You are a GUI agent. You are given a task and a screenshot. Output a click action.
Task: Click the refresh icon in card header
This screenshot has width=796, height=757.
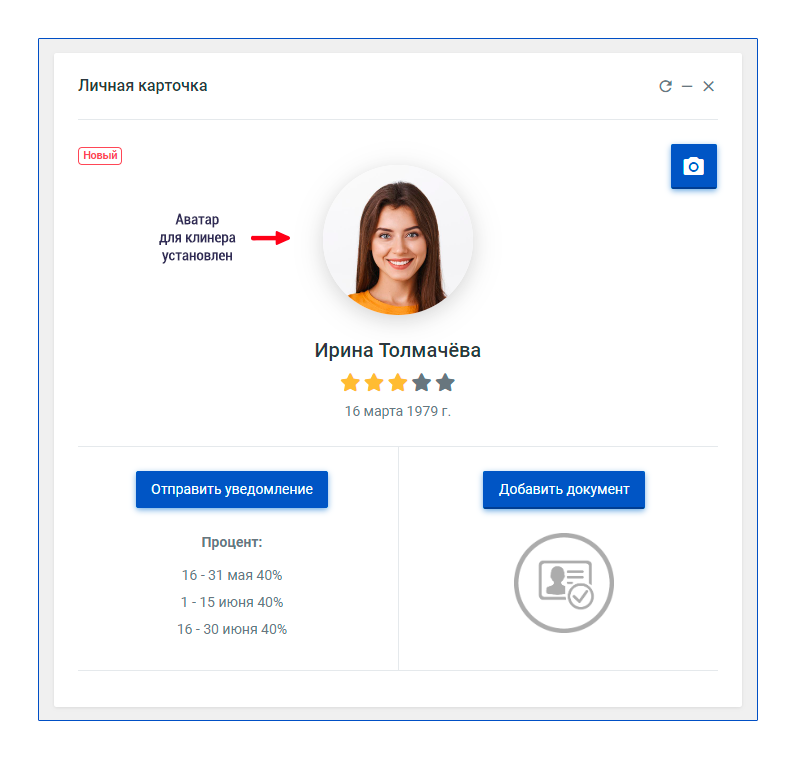click(666, 86)
